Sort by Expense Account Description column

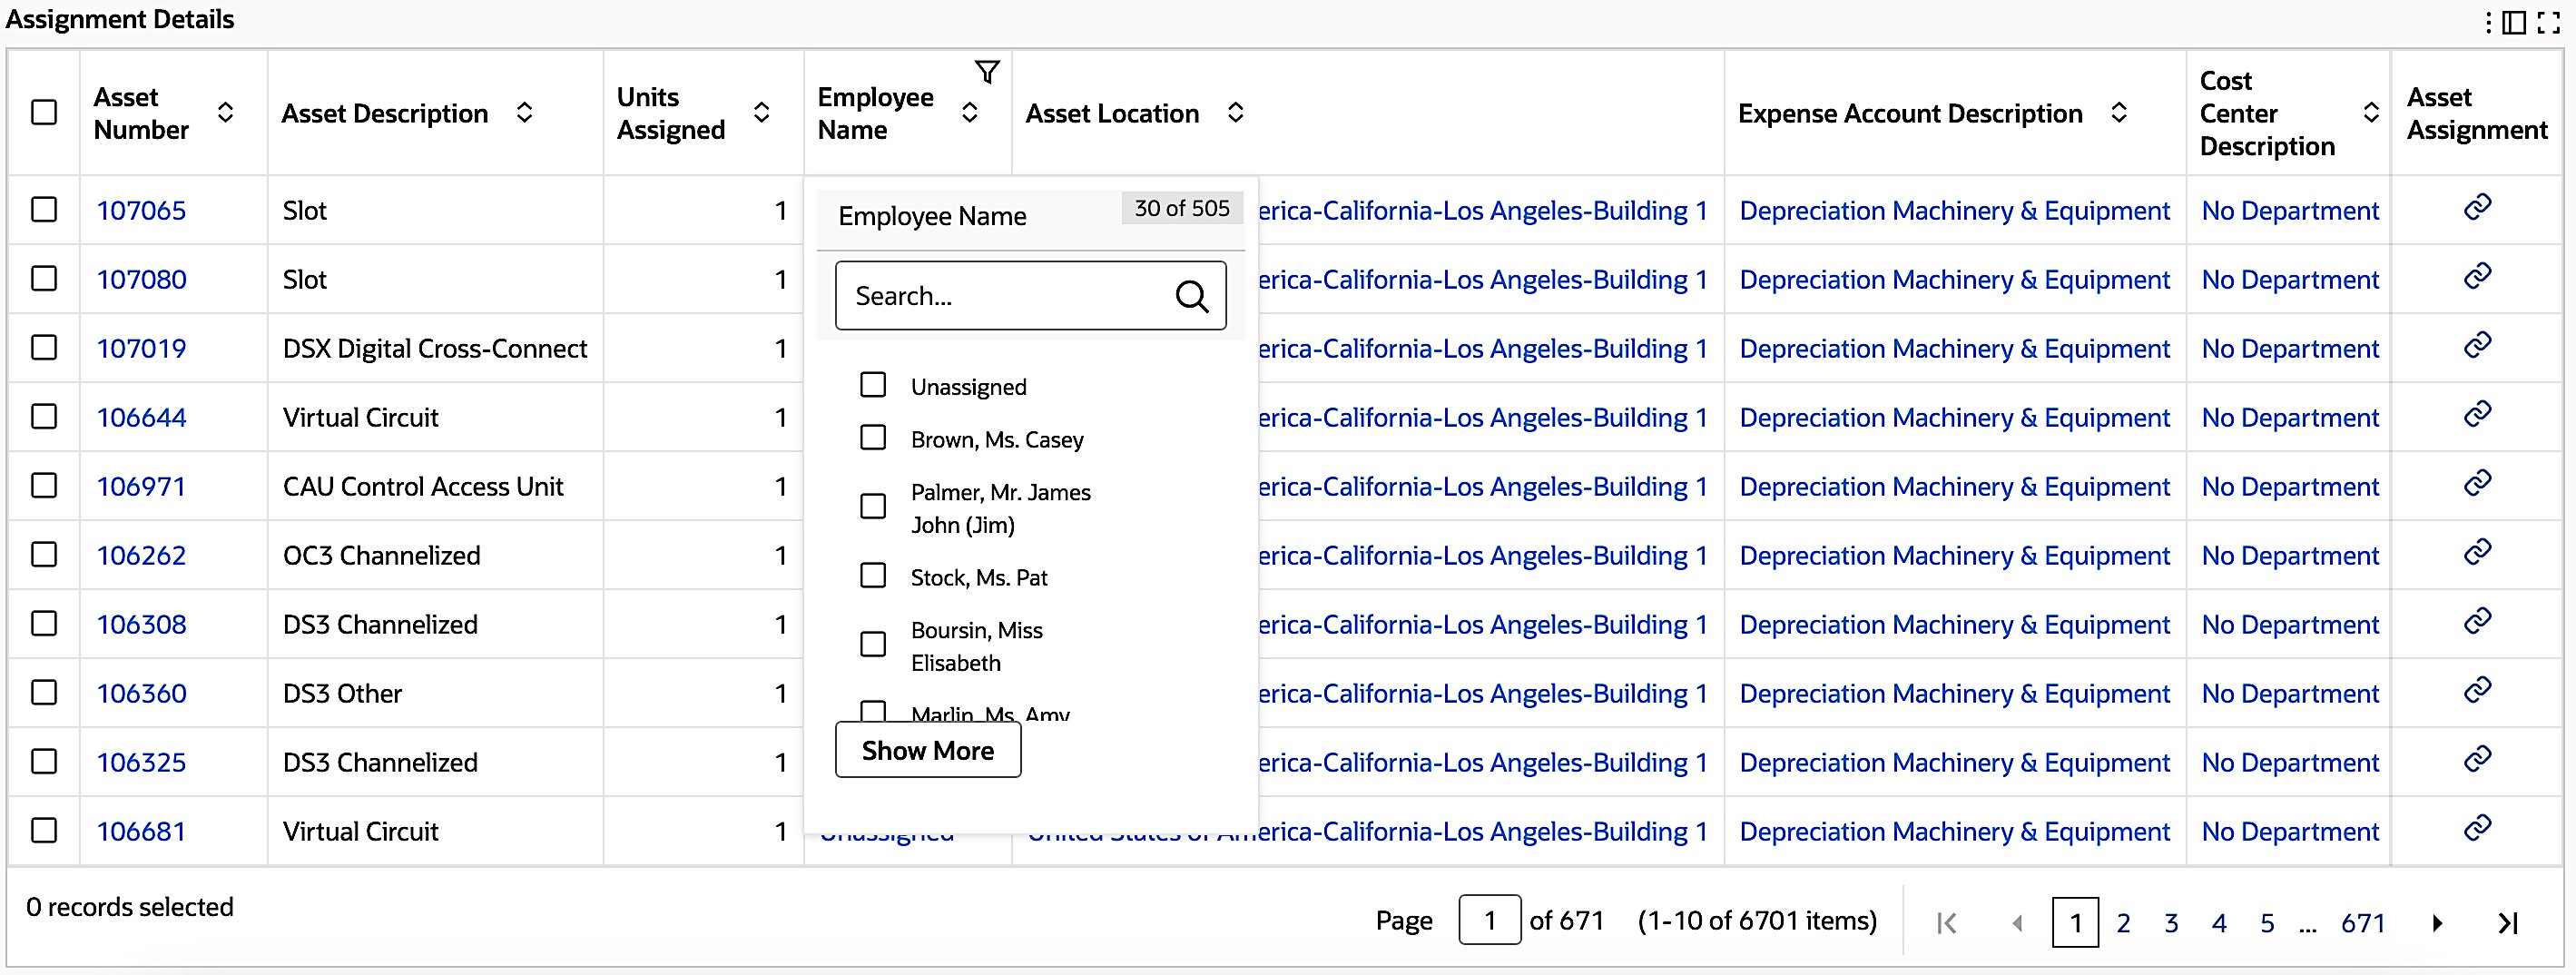[2118, 112]
